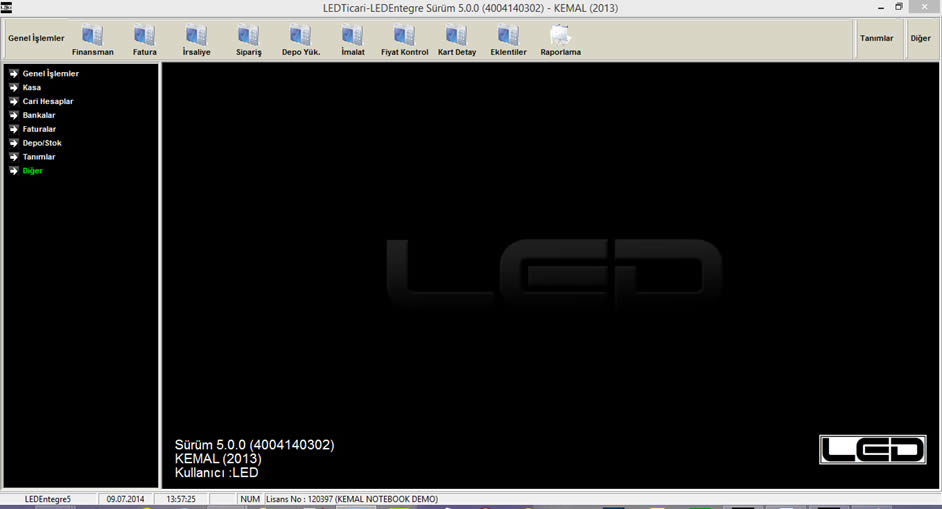942x509 pixels.
Task: Click Sürüm 5.0.0 (4004140302) text in workspace
Action: pos(255,445)
